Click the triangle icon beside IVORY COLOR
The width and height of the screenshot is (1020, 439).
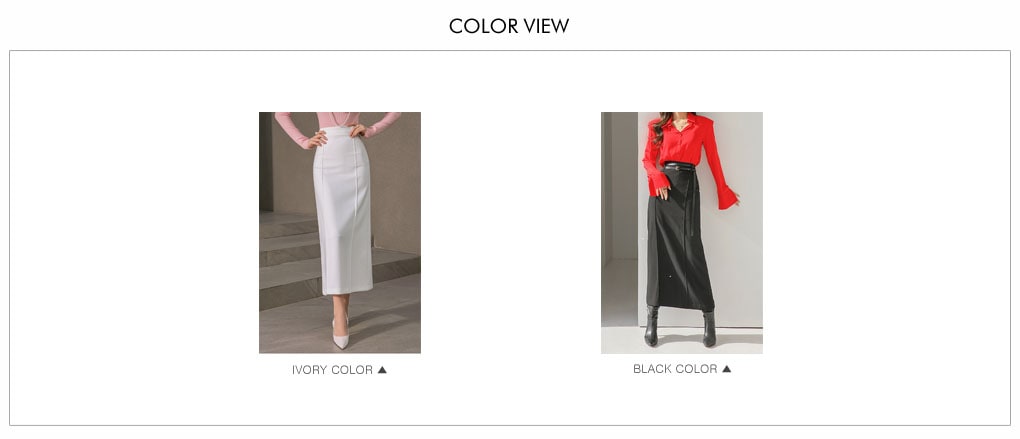tap(382, 369)
